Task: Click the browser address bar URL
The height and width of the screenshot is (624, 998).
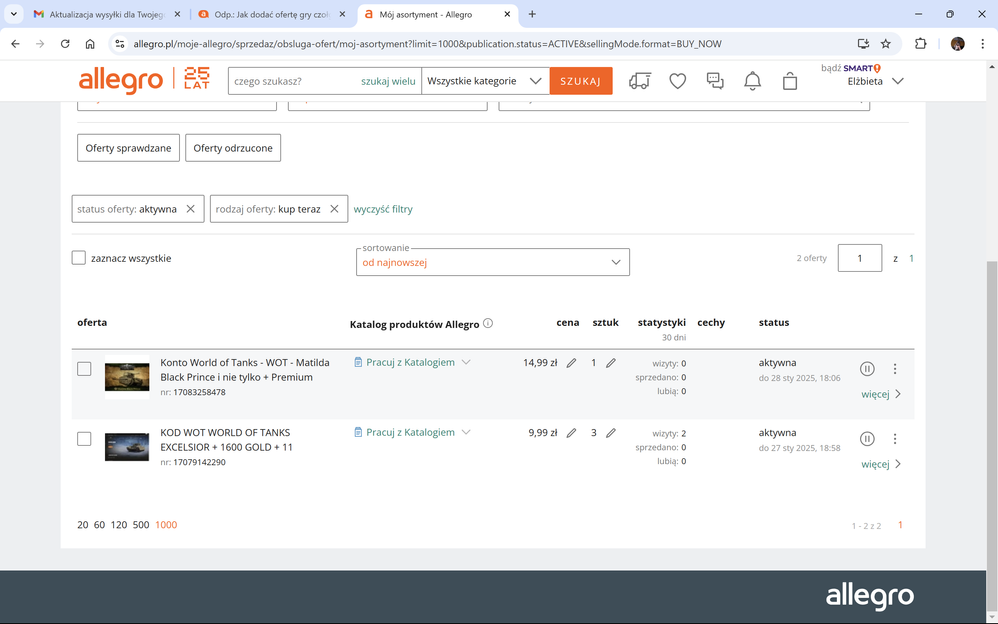Action: pyautogui.click(x=427, y=44)
